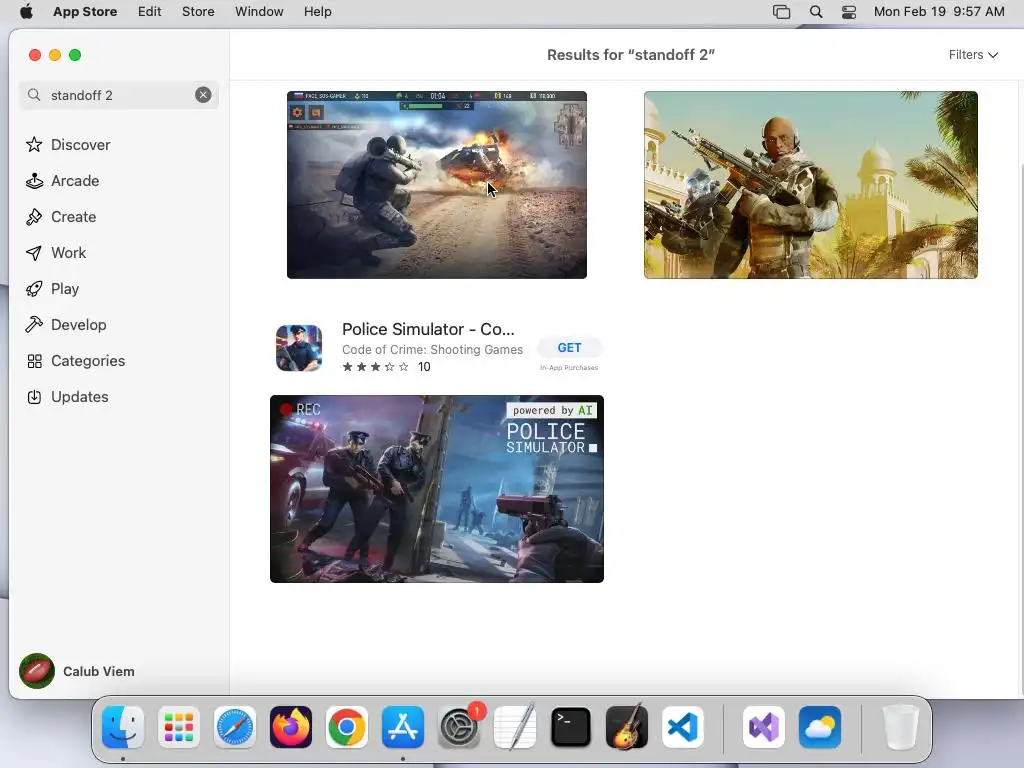Screen dimensions: 1024x768
Task: Click the Stage Manager menu bar icon
Action: tap(782, 12)
